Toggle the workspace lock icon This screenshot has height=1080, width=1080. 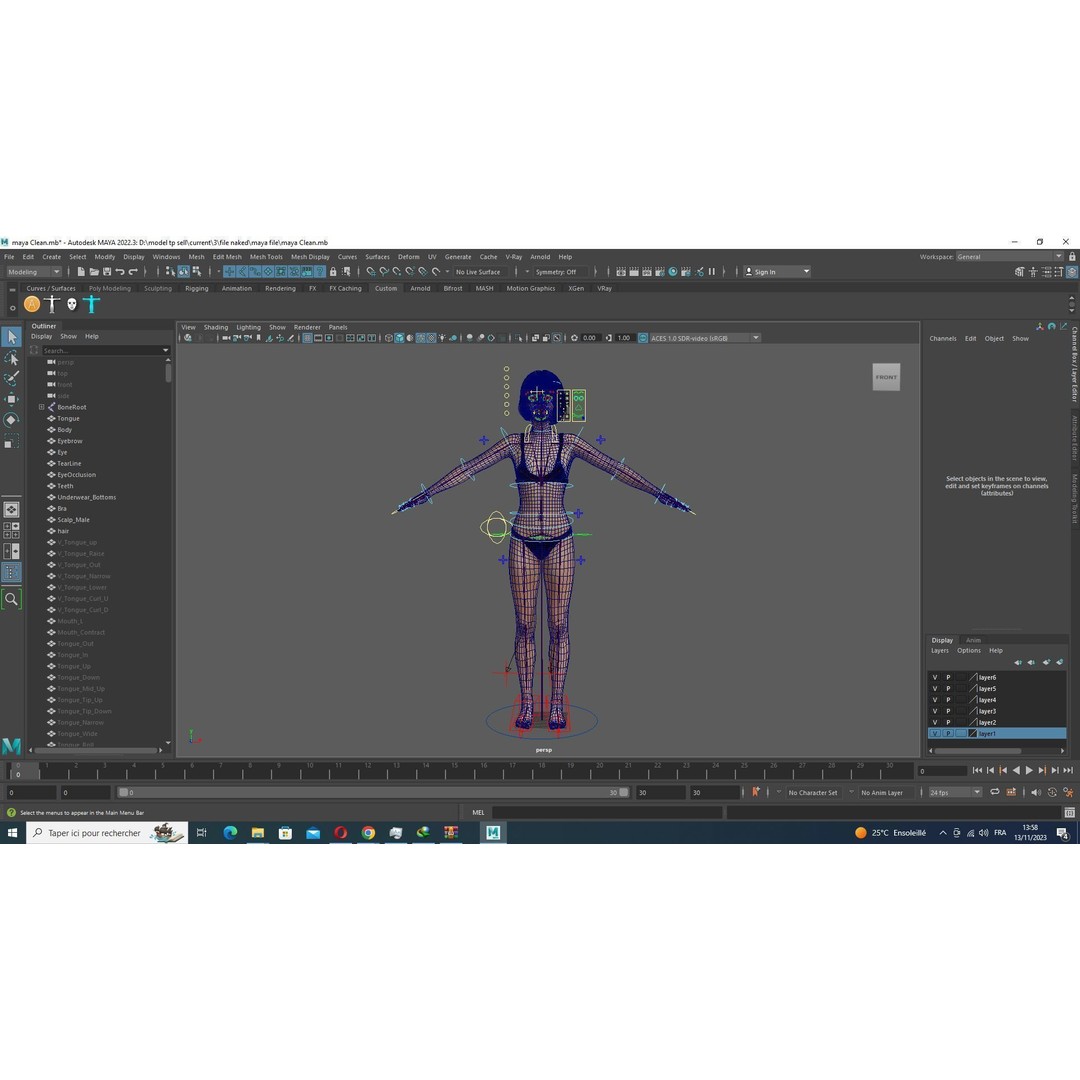pyautogui.click(x=1072, y=256)
